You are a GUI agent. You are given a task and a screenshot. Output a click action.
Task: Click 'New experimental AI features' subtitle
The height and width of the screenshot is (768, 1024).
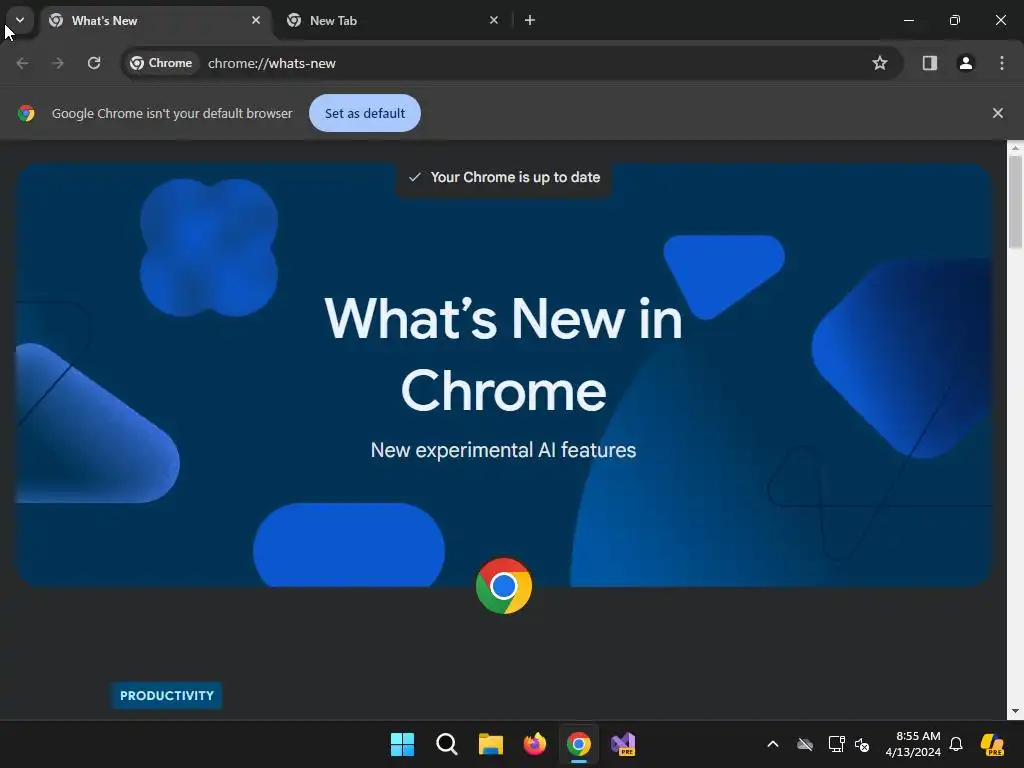pyautogui.click(x=503, y=450)
